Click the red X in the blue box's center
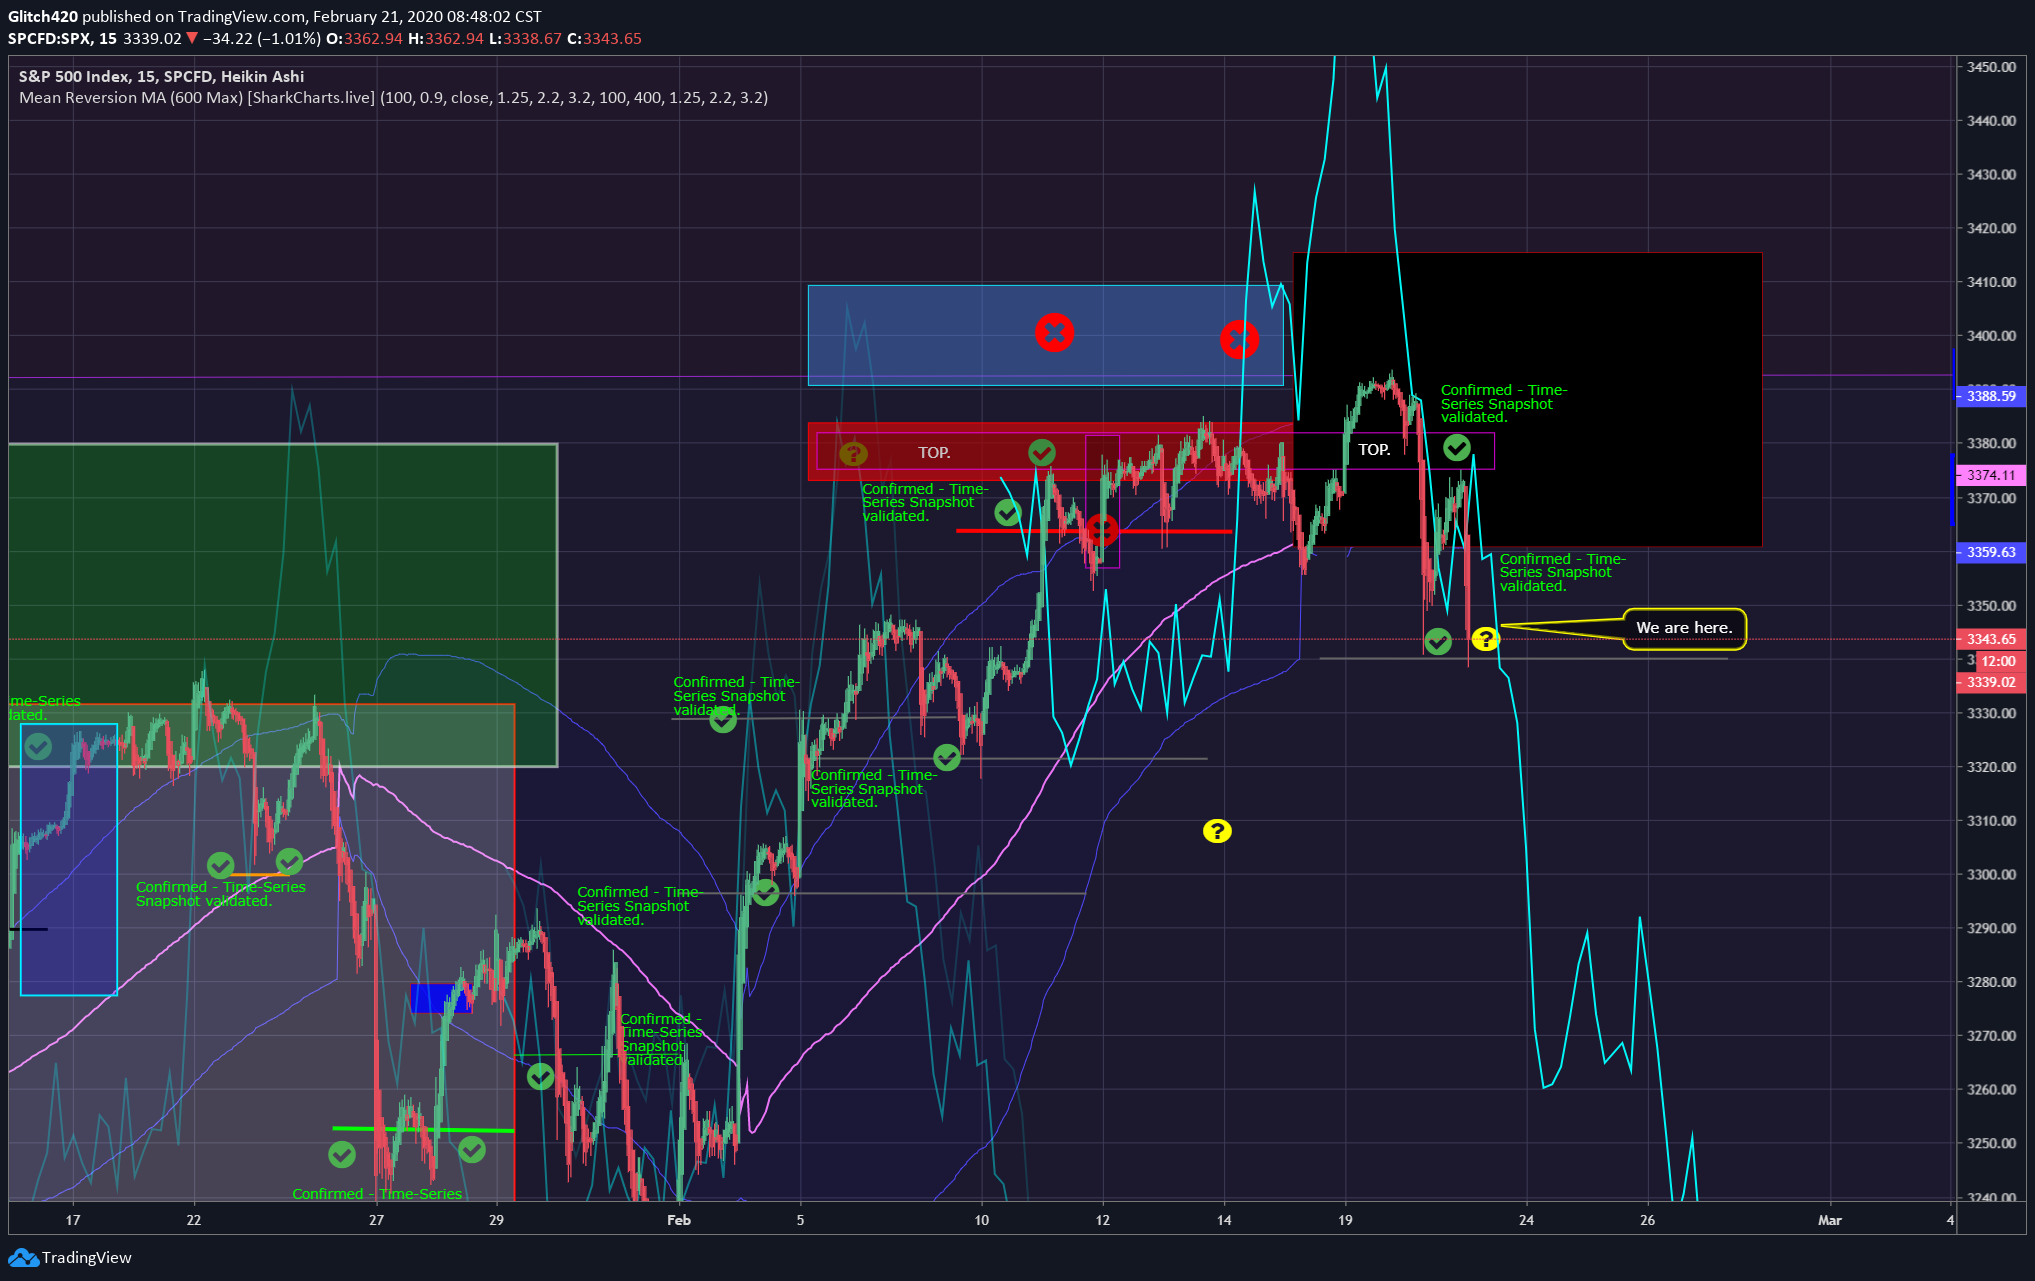 click(x=1054, y=332)
